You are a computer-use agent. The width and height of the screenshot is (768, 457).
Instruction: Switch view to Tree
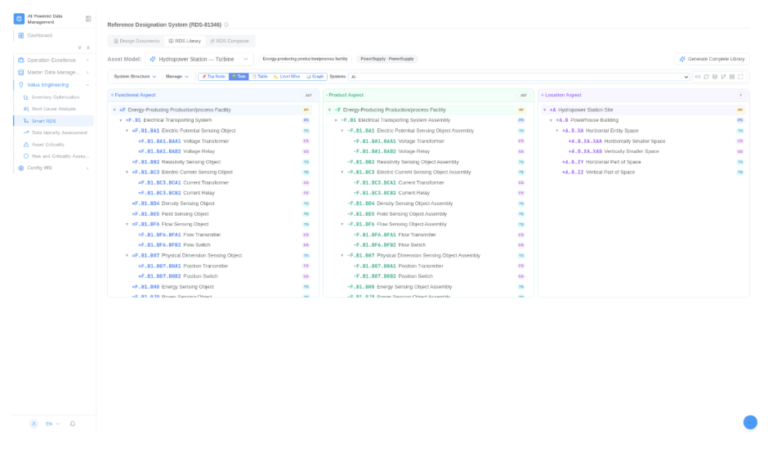point(239,77)
